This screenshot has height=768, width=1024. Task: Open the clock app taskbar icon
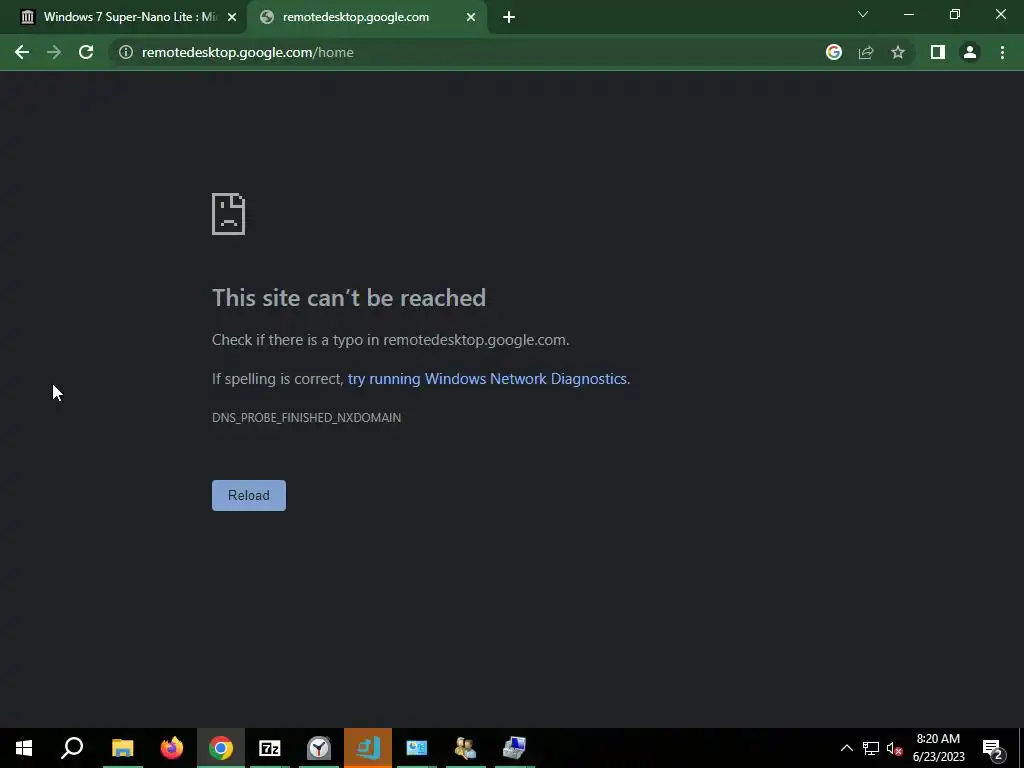(x=319, y=748)
